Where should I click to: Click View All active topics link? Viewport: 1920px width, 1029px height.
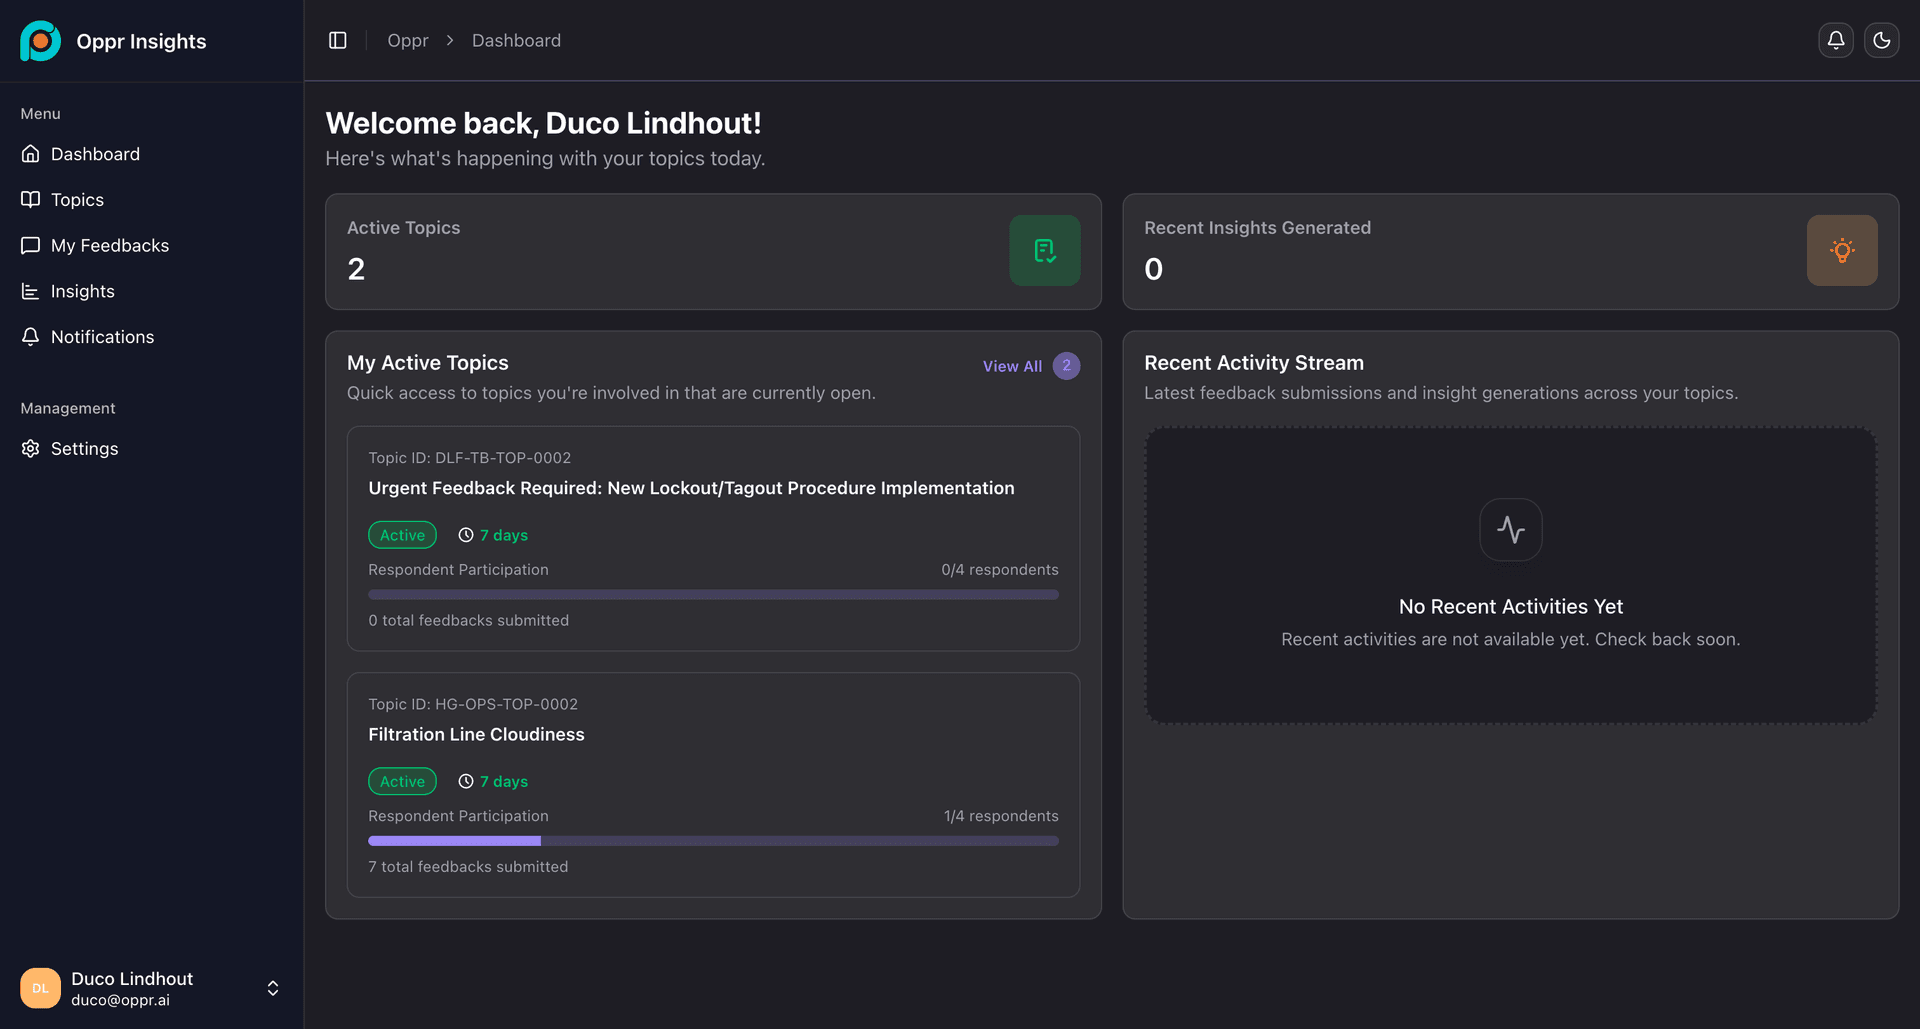pos(1012,366)
